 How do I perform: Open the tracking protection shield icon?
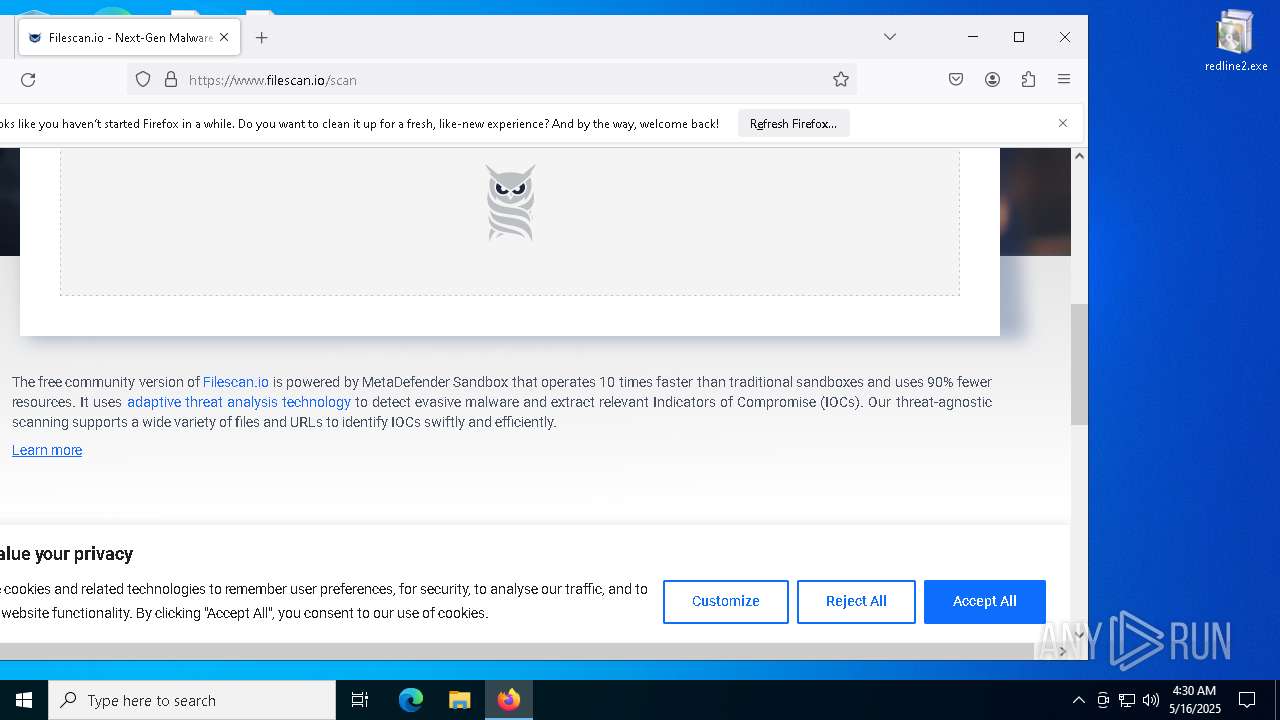pos(143,80)
